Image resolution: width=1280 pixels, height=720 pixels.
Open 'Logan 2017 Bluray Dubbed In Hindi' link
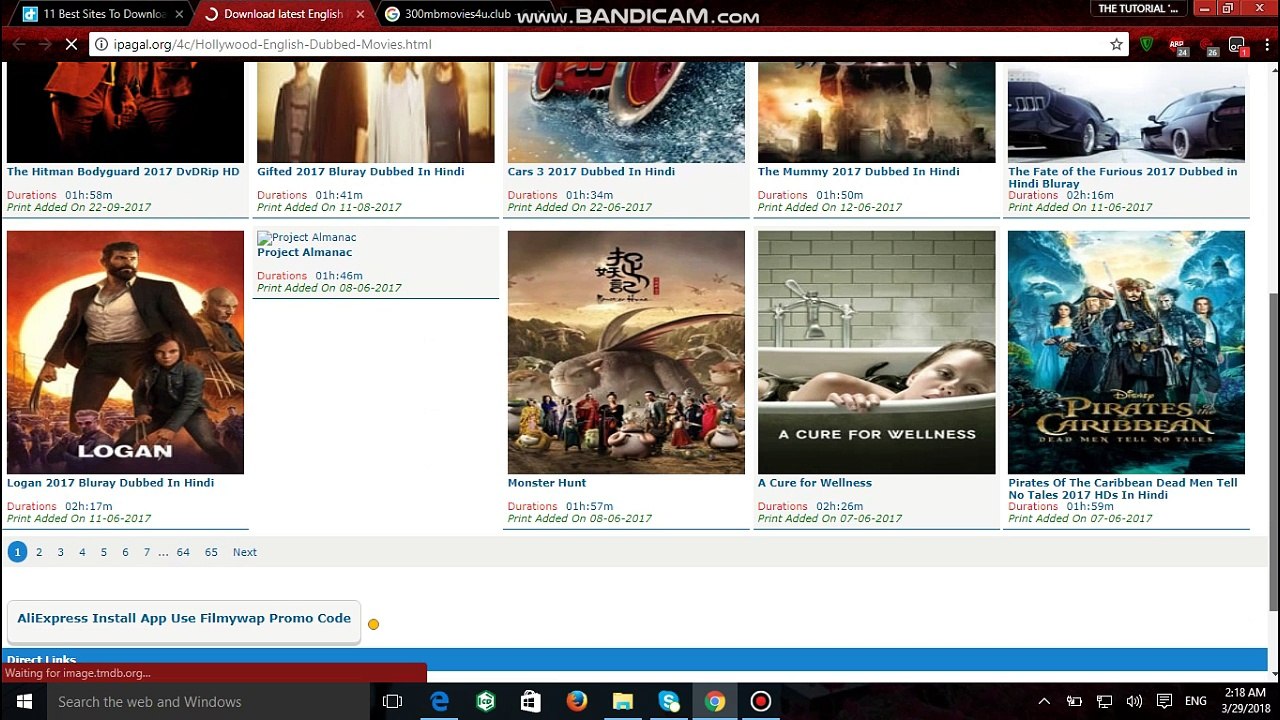[x=110, y=482]
